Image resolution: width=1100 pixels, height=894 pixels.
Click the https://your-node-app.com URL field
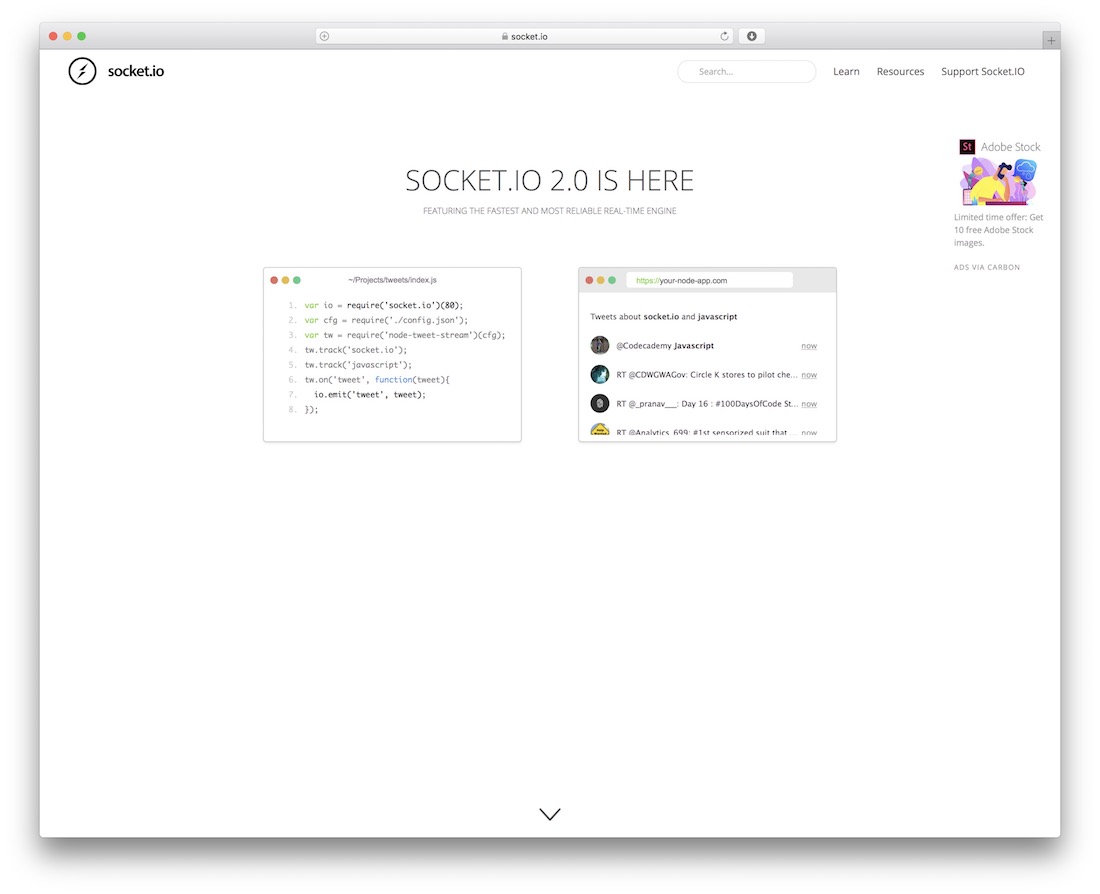coord(709,280)
